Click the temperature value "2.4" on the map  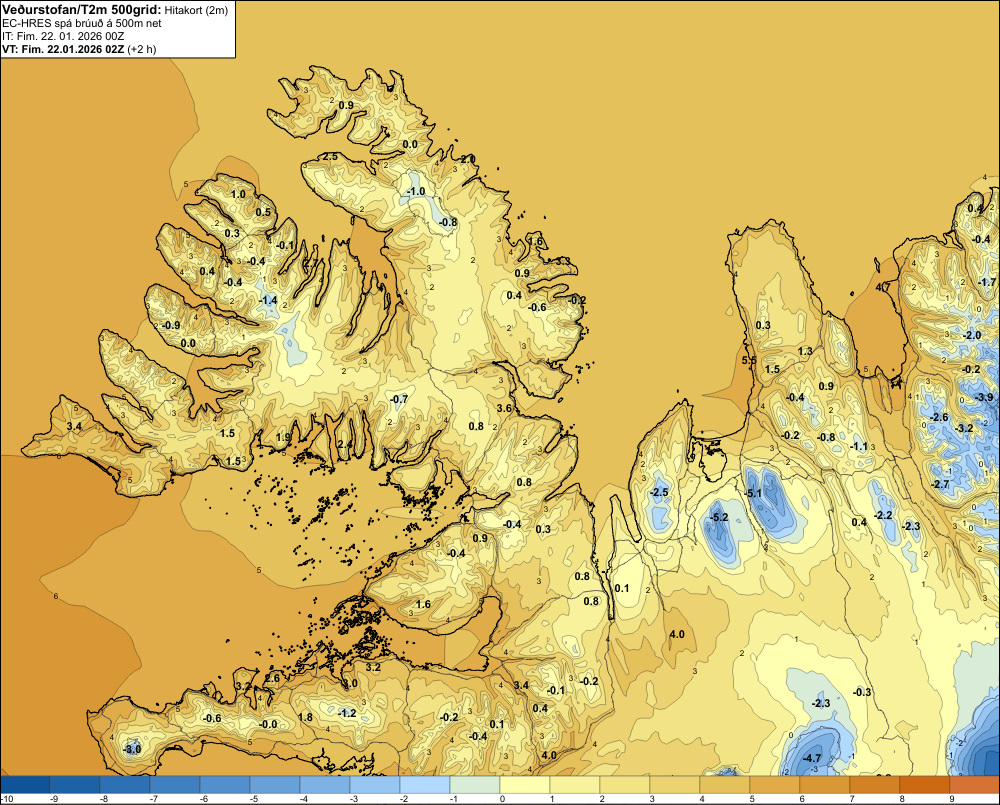click(x=344, y=445)
